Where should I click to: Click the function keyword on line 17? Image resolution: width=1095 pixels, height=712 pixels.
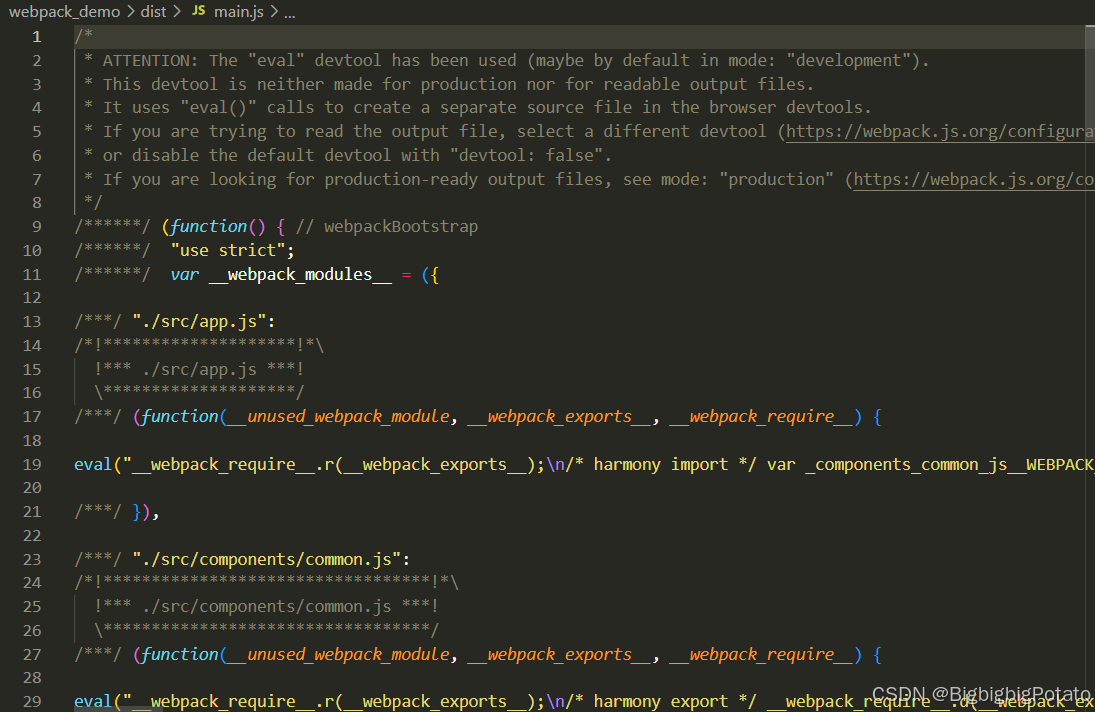coord(179,417)
